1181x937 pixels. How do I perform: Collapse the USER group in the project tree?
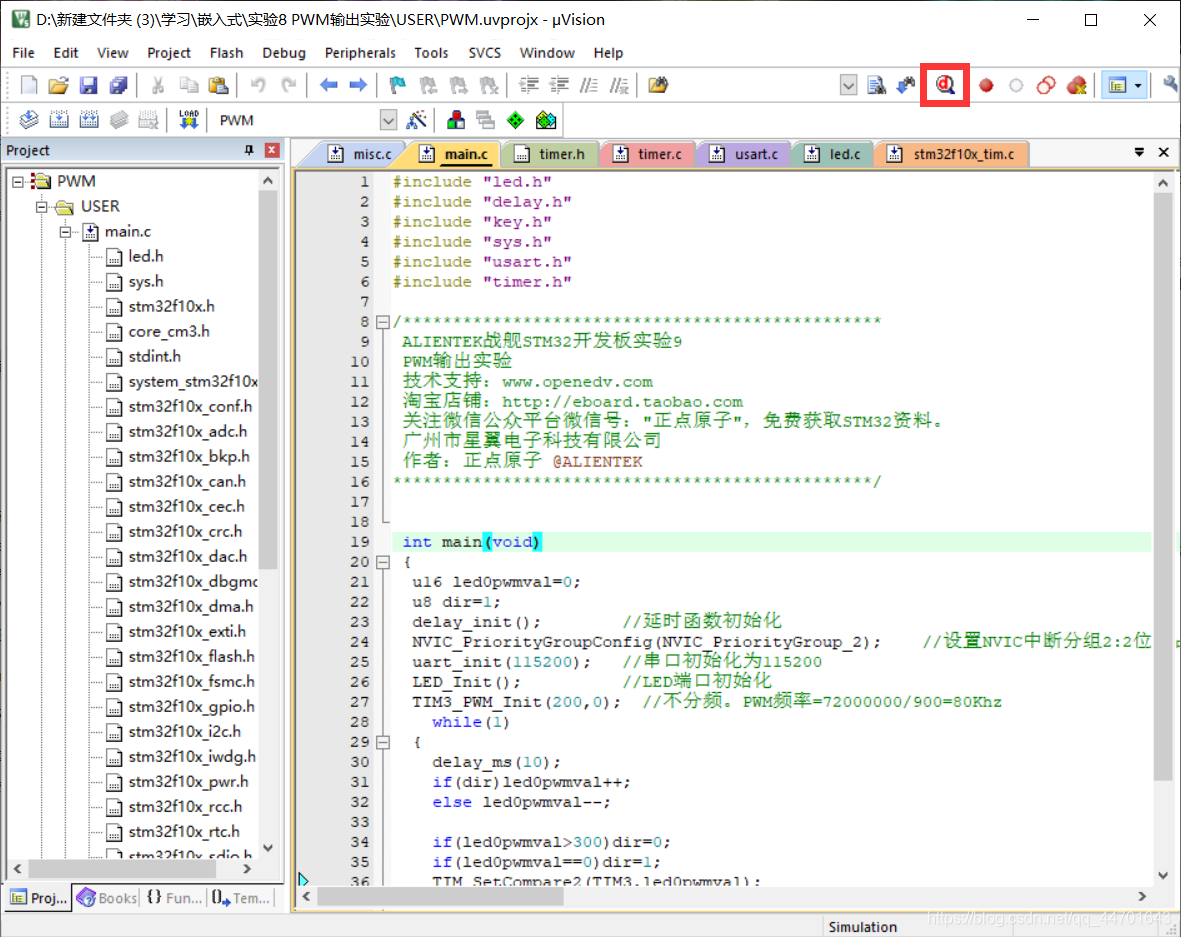coord(41,206)
